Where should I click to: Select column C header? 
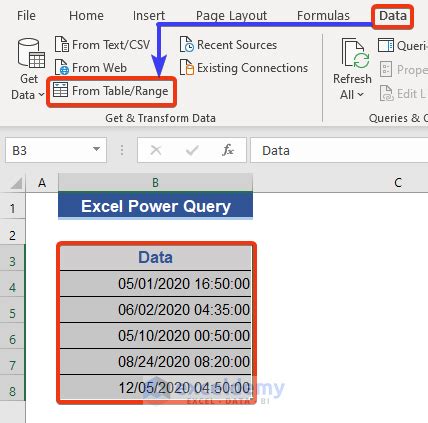398,183
